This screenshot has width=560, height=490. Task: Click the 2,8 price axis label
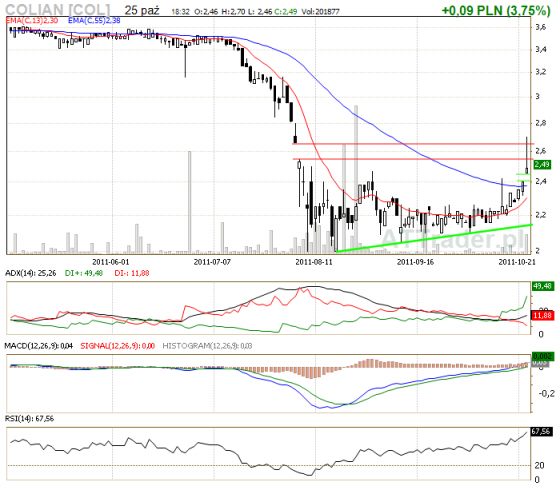coord(540,123)
